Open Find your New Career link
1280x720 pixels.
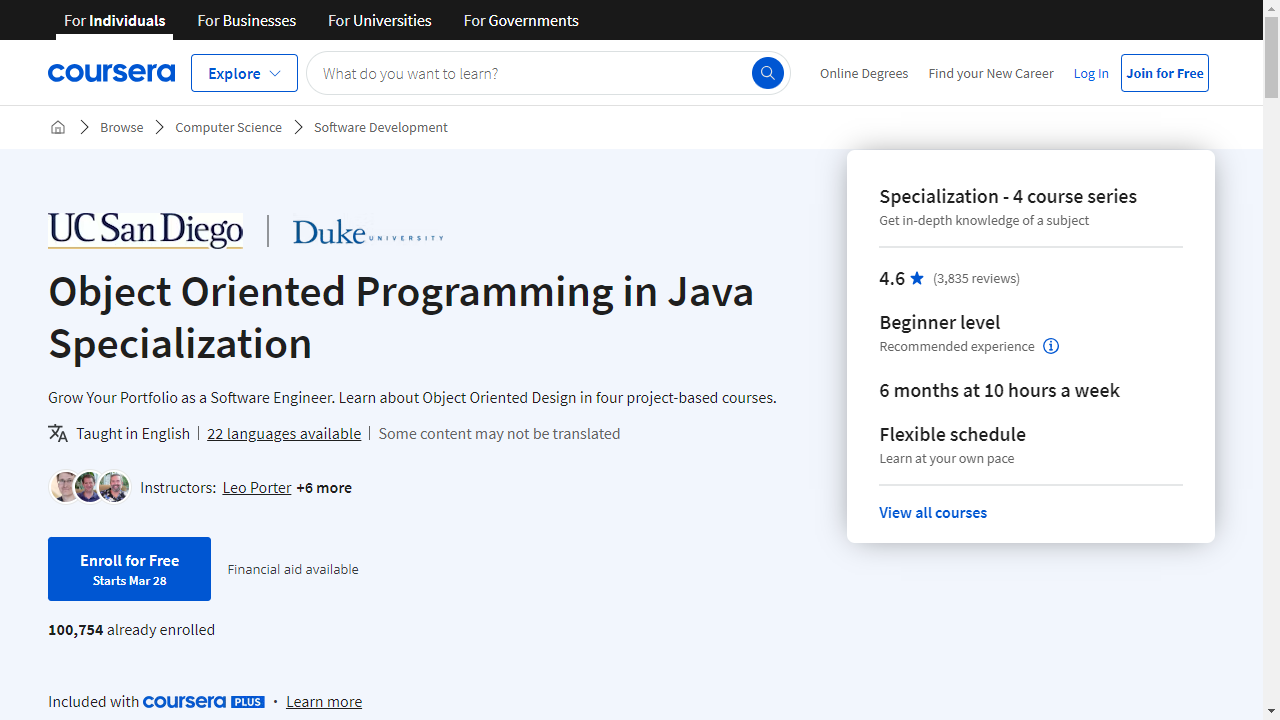991,73
